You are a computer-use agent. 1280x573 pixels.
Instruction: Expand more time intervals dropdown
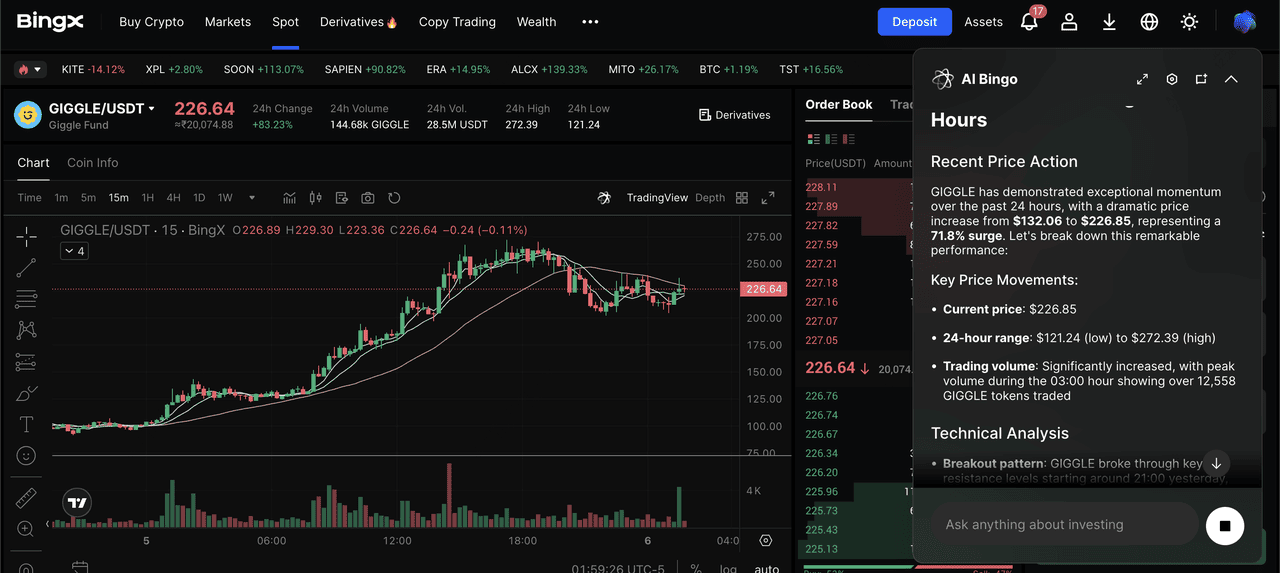coord(252,198)
